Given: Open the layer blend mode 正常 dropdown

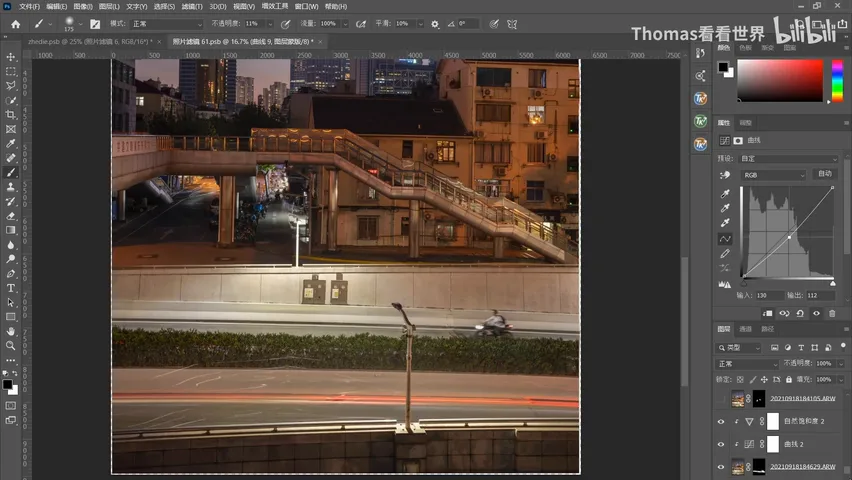Looking at the screenshot, I should click(x=747, y=364).
